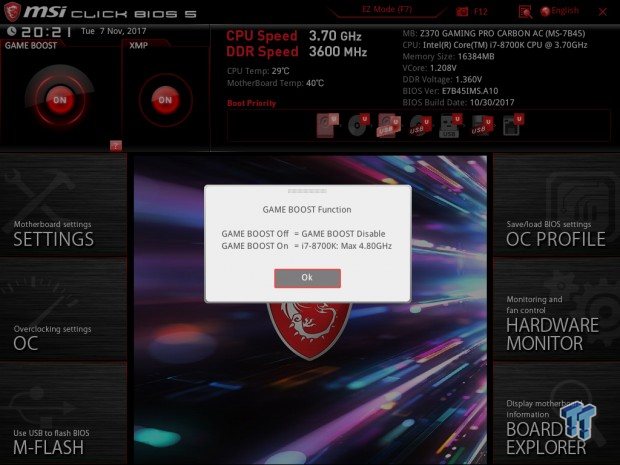Click Ok in the GAME BOOST Function dialog
The height and width of the screenshot is (465, 620).
[307, 278]
